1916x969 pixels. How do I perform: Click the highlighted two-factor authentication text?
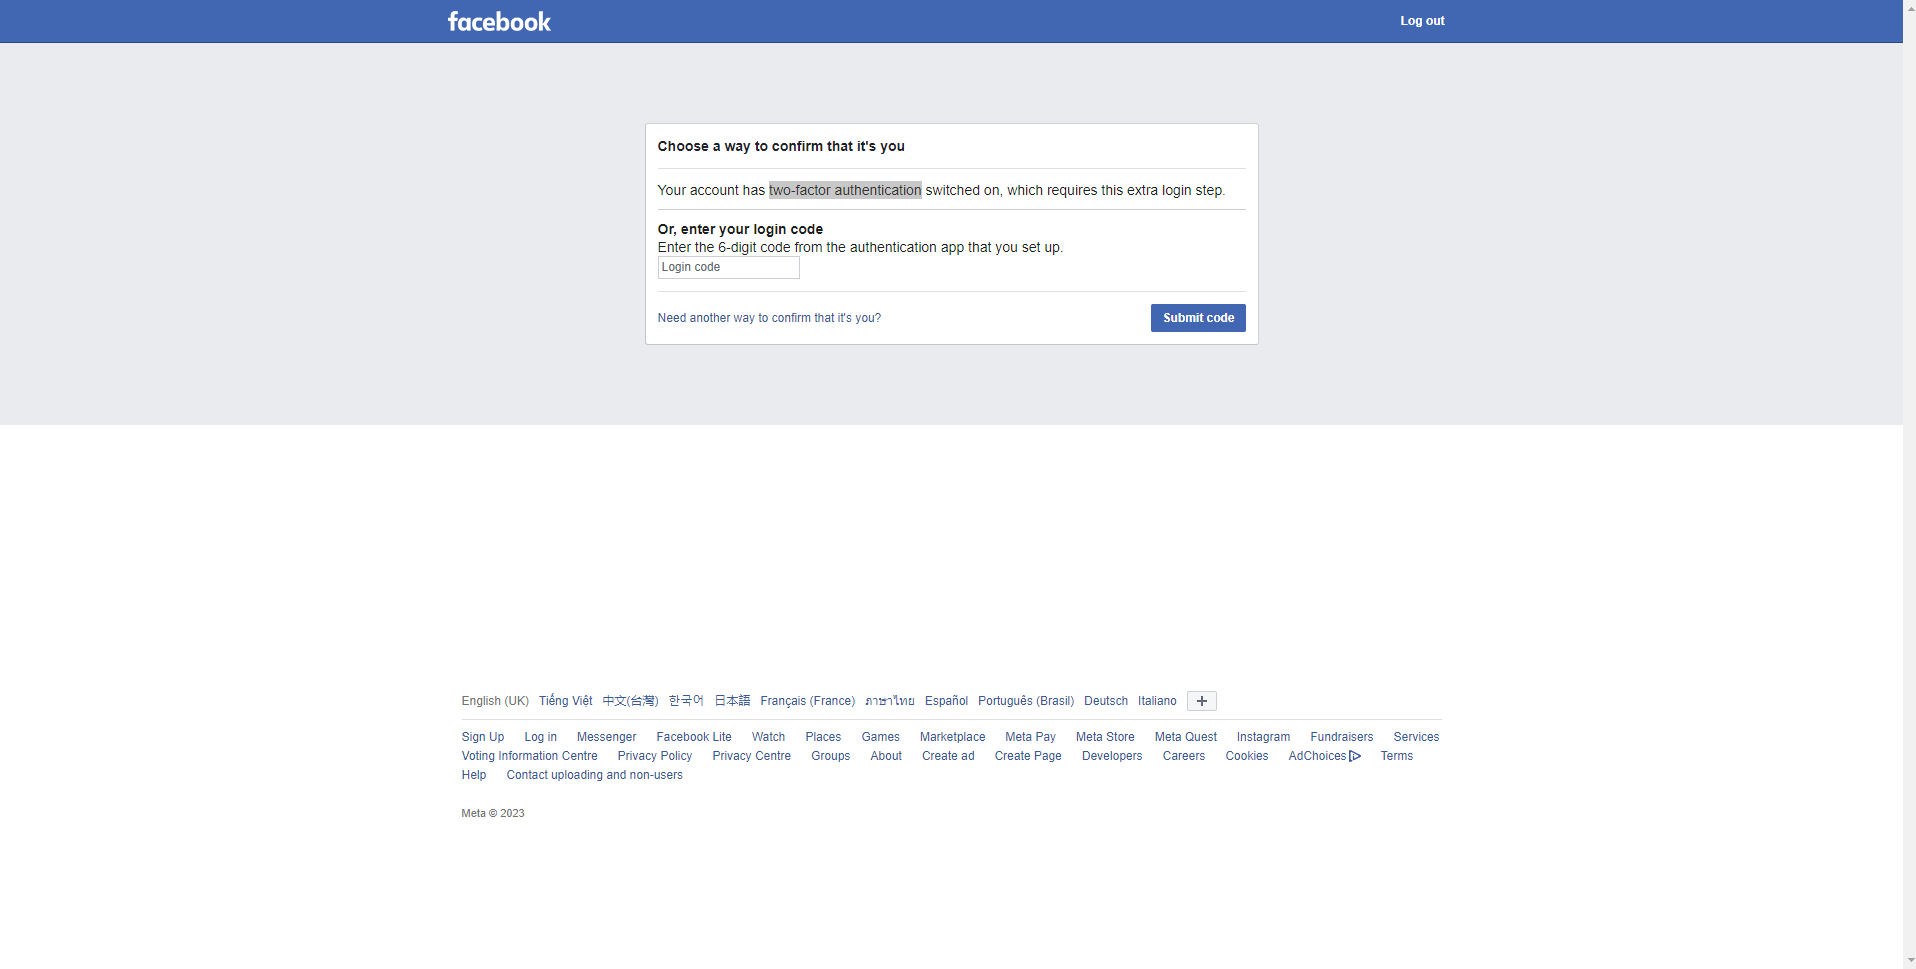tap(845, 190)
